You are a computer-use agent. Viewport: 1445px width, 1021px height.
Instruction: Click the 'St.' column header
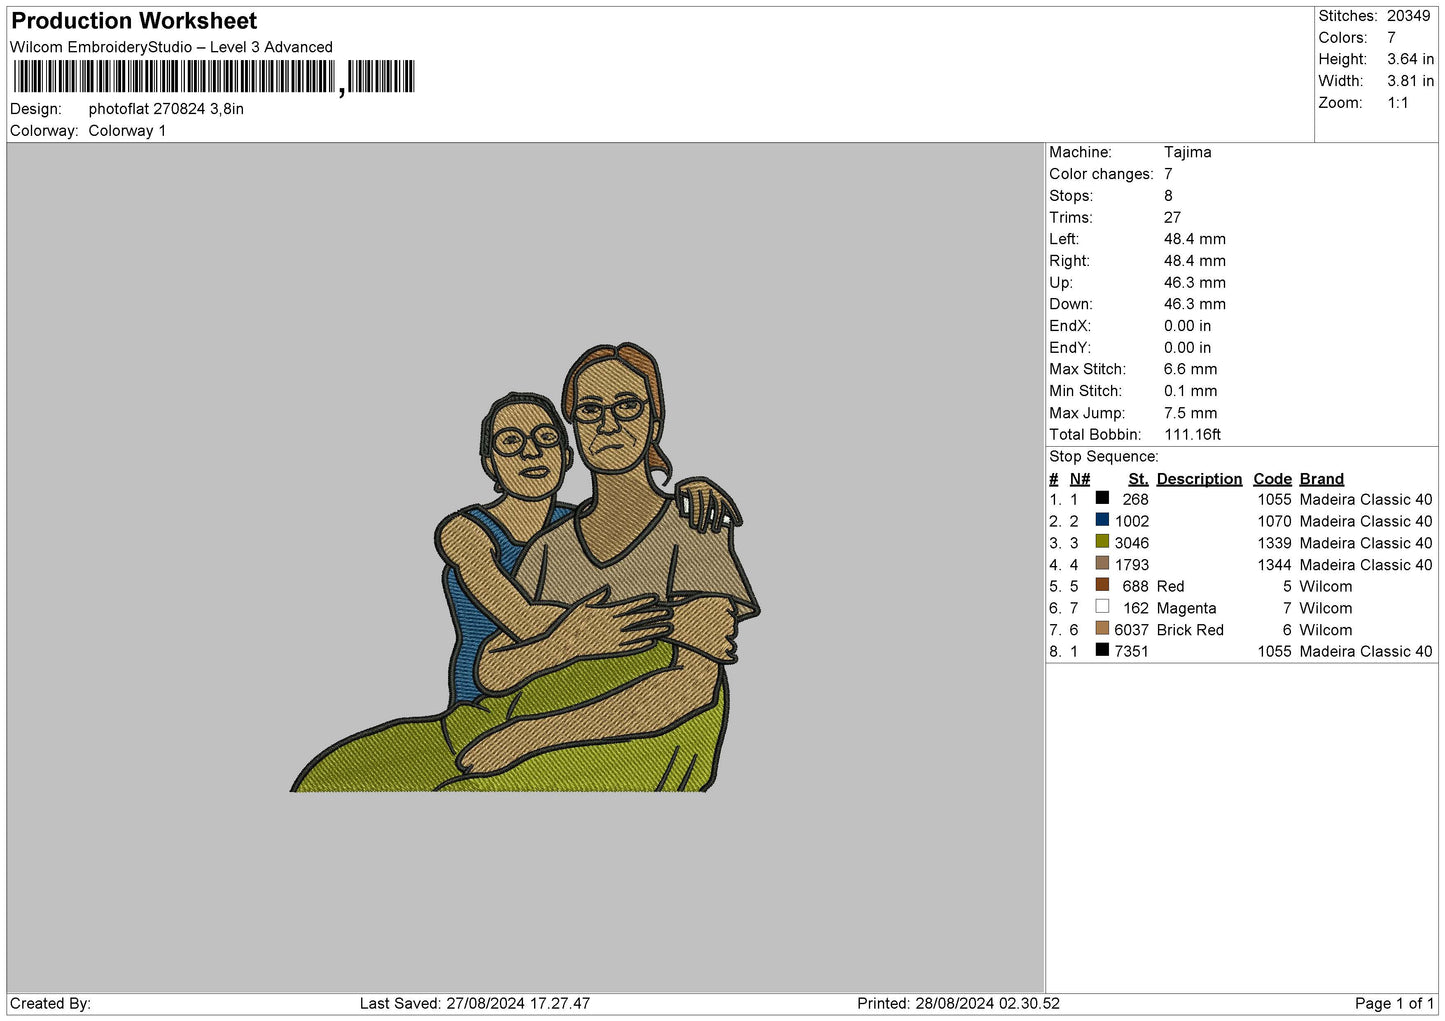[x=1138, y=479]
